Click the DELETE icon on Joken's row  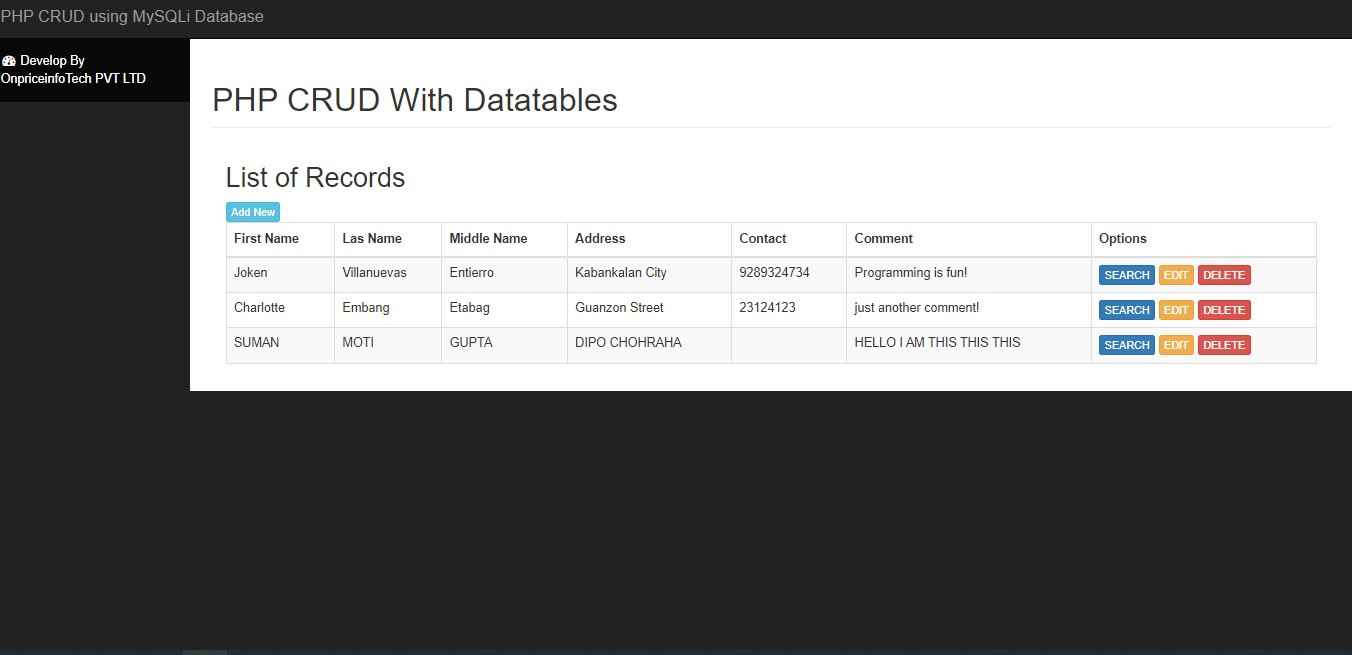click(x=1224, y=274)
